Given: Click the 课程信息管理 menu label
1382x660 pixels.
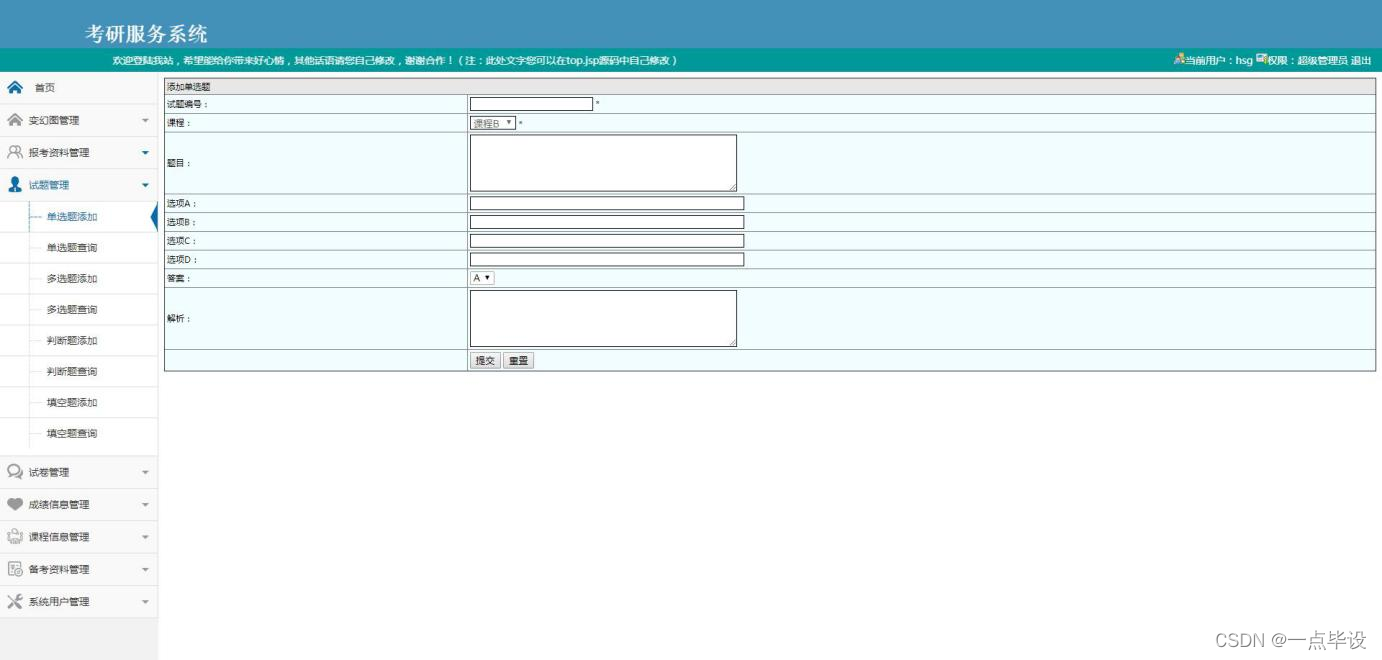Looking at the screenshot, I should (59, 537).
